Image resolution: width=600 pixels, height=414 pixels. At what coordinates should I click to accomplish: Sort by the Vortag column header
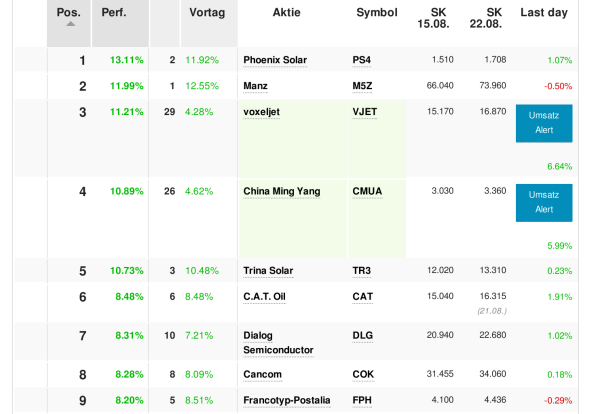coord(206,12)
